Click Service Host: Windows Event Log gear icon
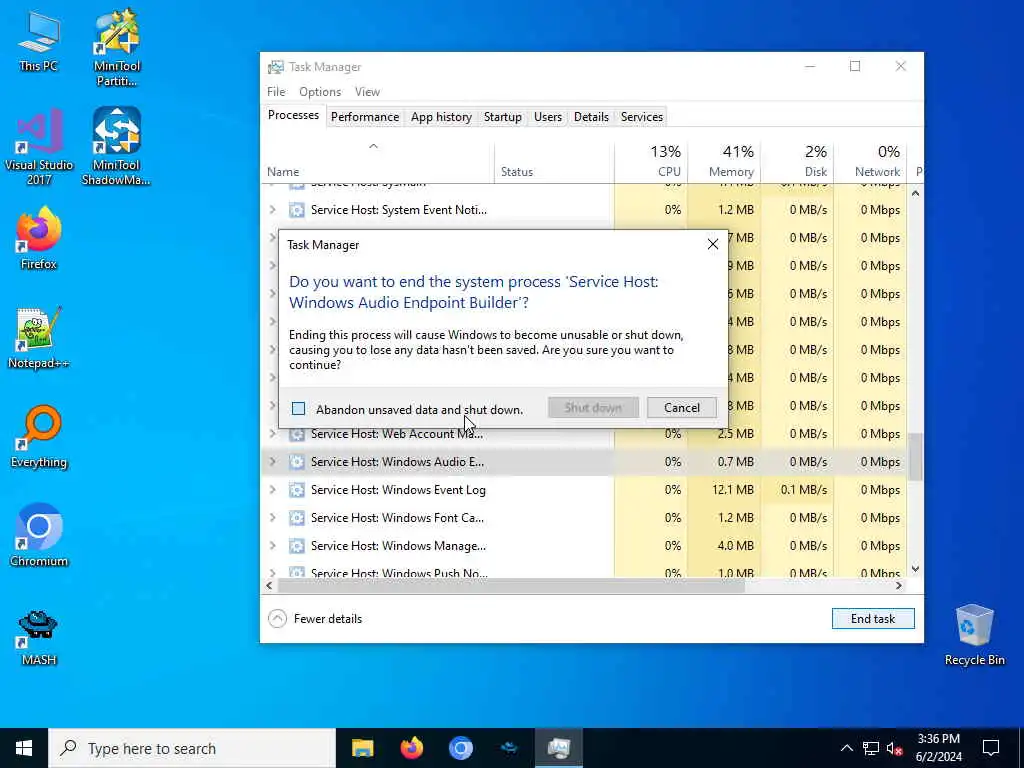This screenshot has height=768, width=1024. click(296, 490)
